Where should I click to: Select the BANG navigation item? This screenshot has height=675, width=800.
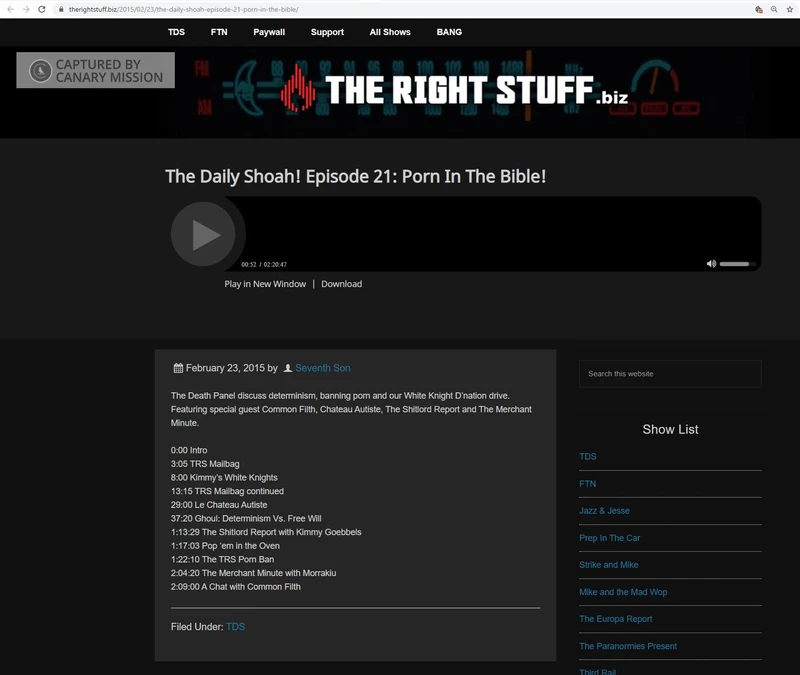448,32
